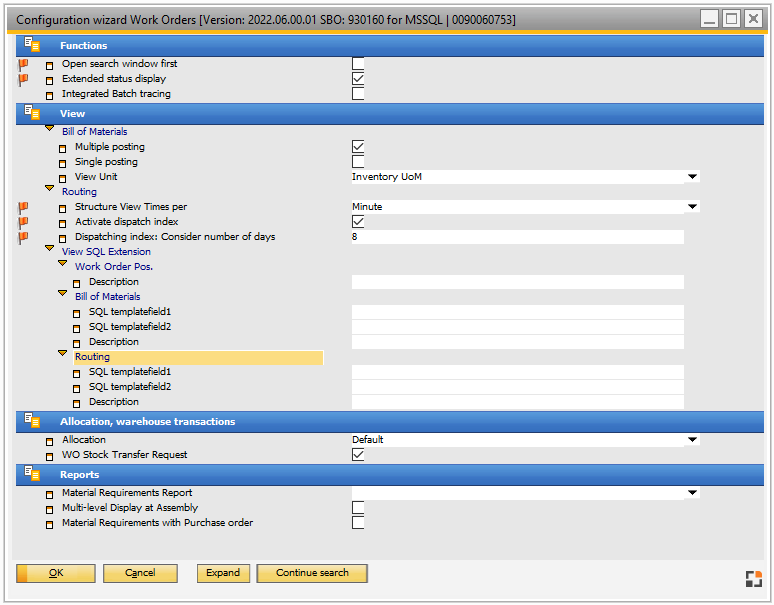Select the highlighted Routing tree item
The image size is (774, 605).
(92, 357)
